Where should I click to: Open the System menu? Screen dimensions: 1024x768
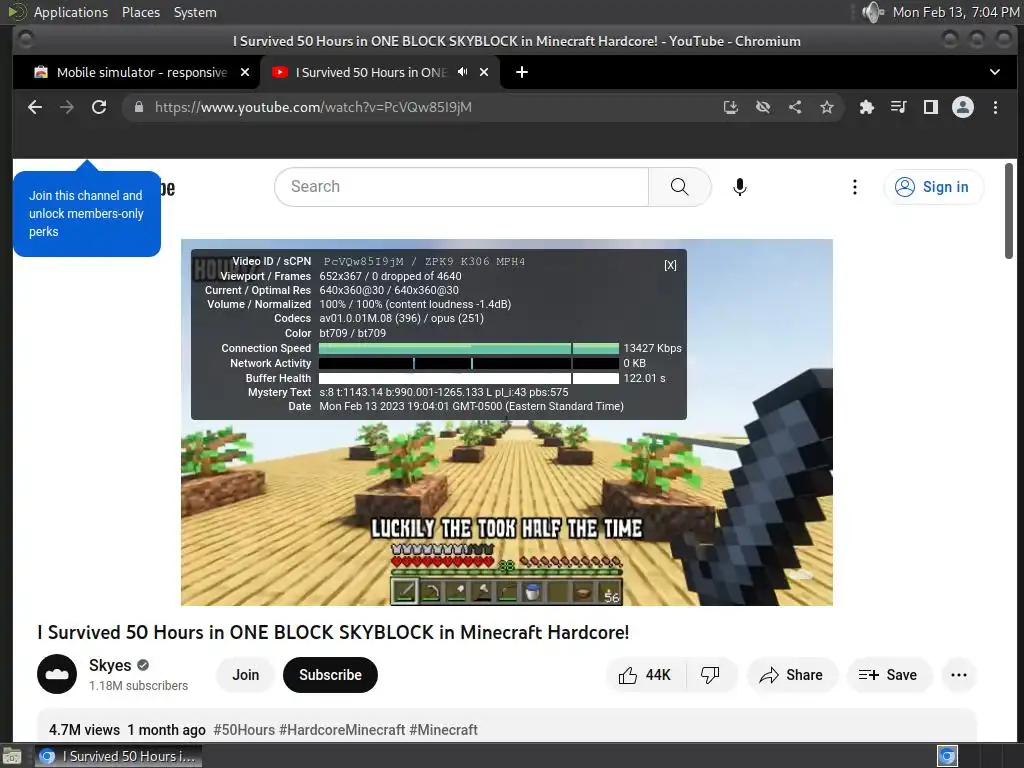coord(195,12)
